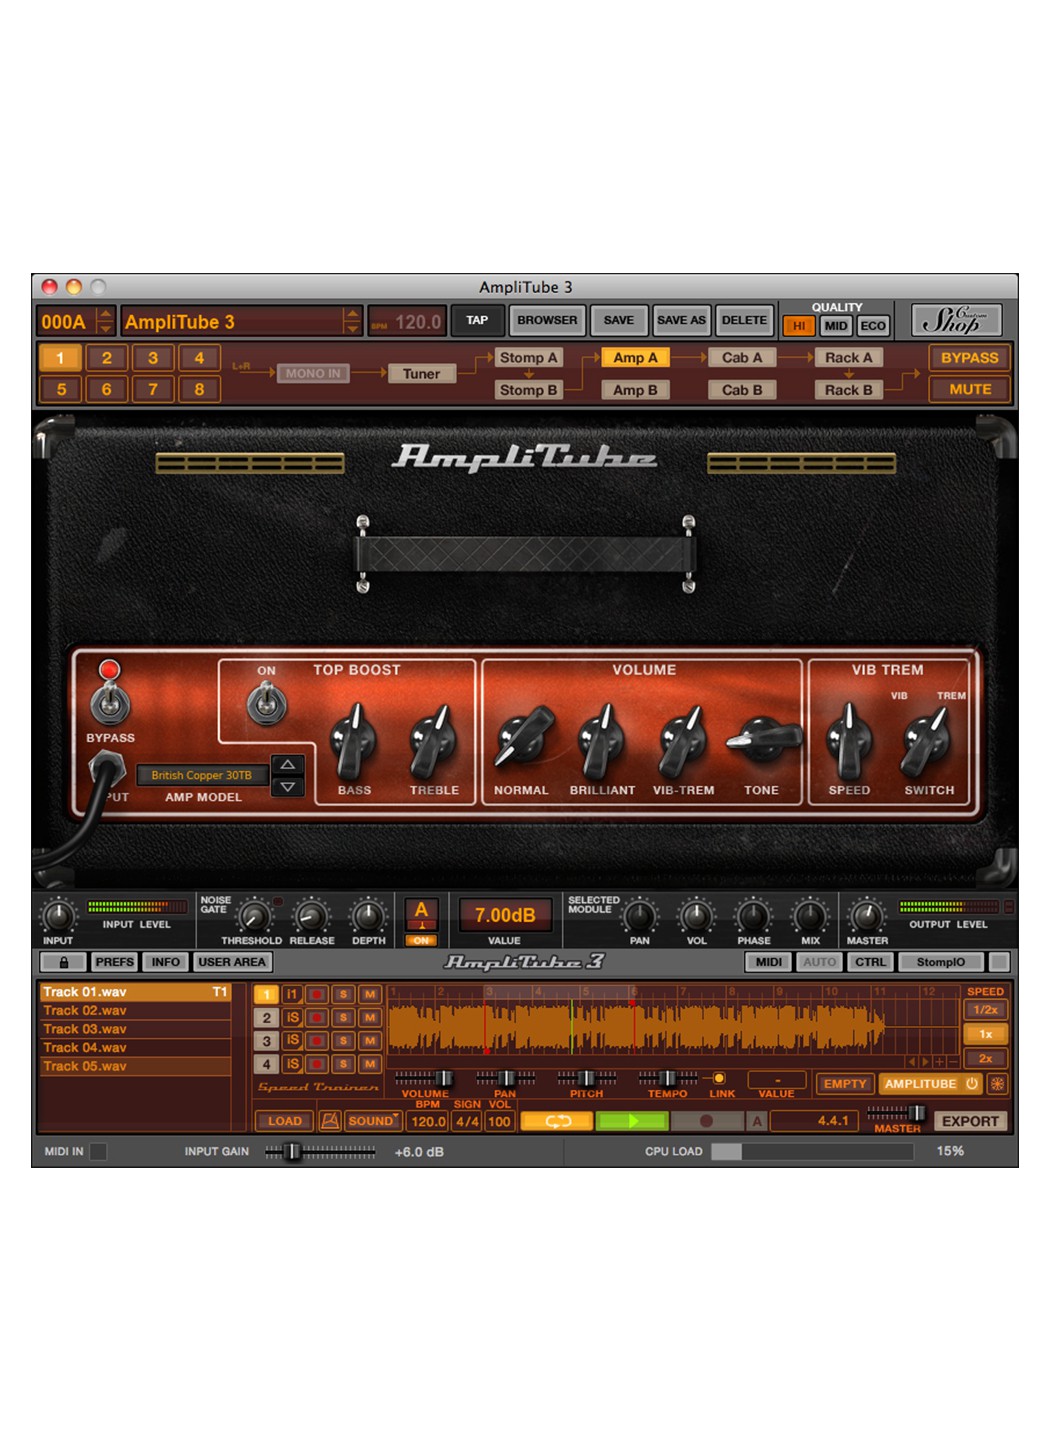Switch to routing preset 2
This screenshot has width=1050, height=1440.
tap(106, 358)
